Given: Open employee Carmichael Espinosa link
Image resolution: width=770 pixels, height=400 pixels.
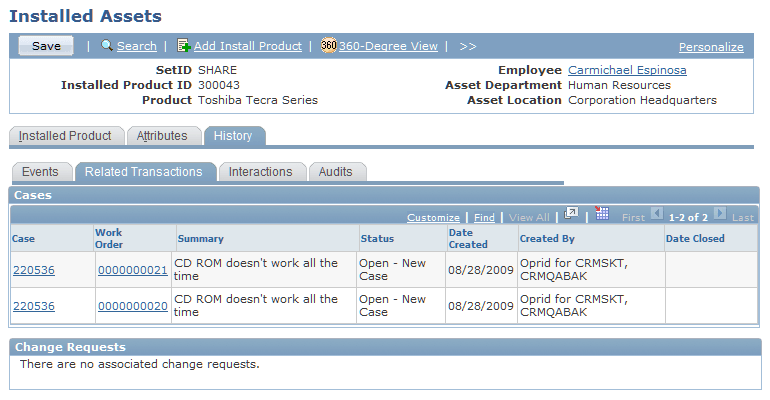Looking at the screenshot, I should click(627, 70).
